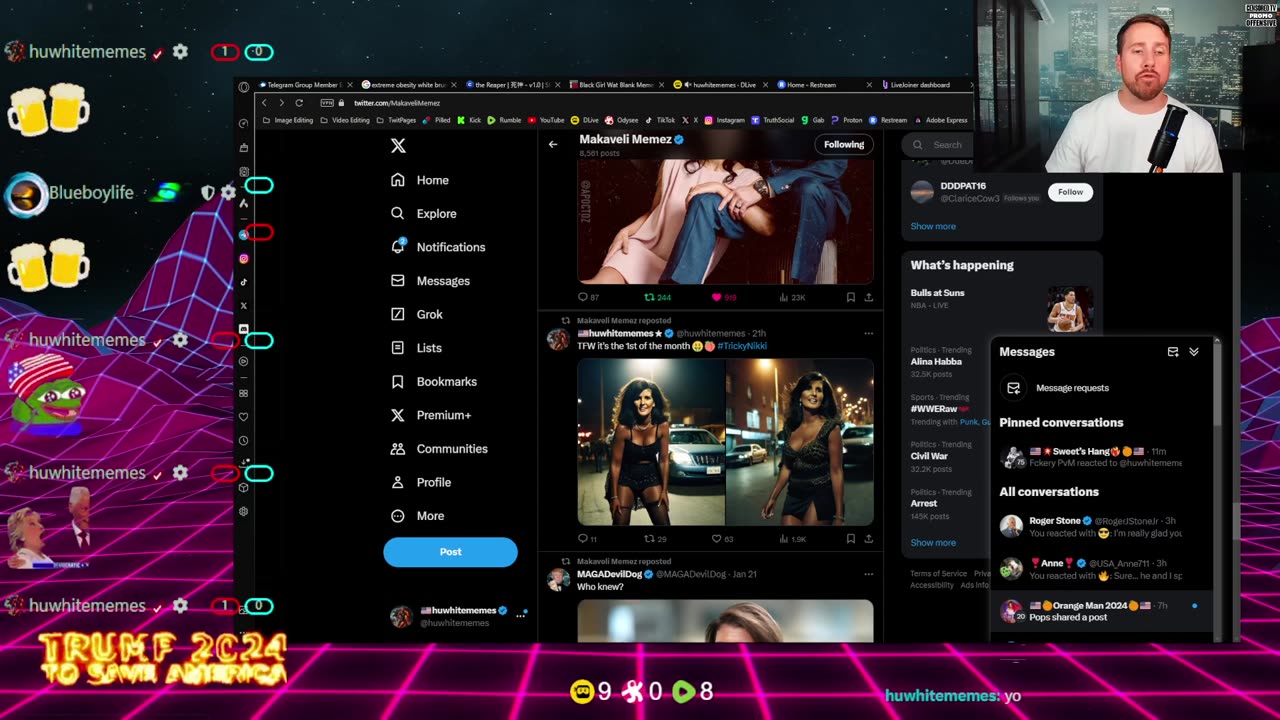Open Message requests envelope icon
The width and height of the screenshot is (1280, 720).
1013,388
